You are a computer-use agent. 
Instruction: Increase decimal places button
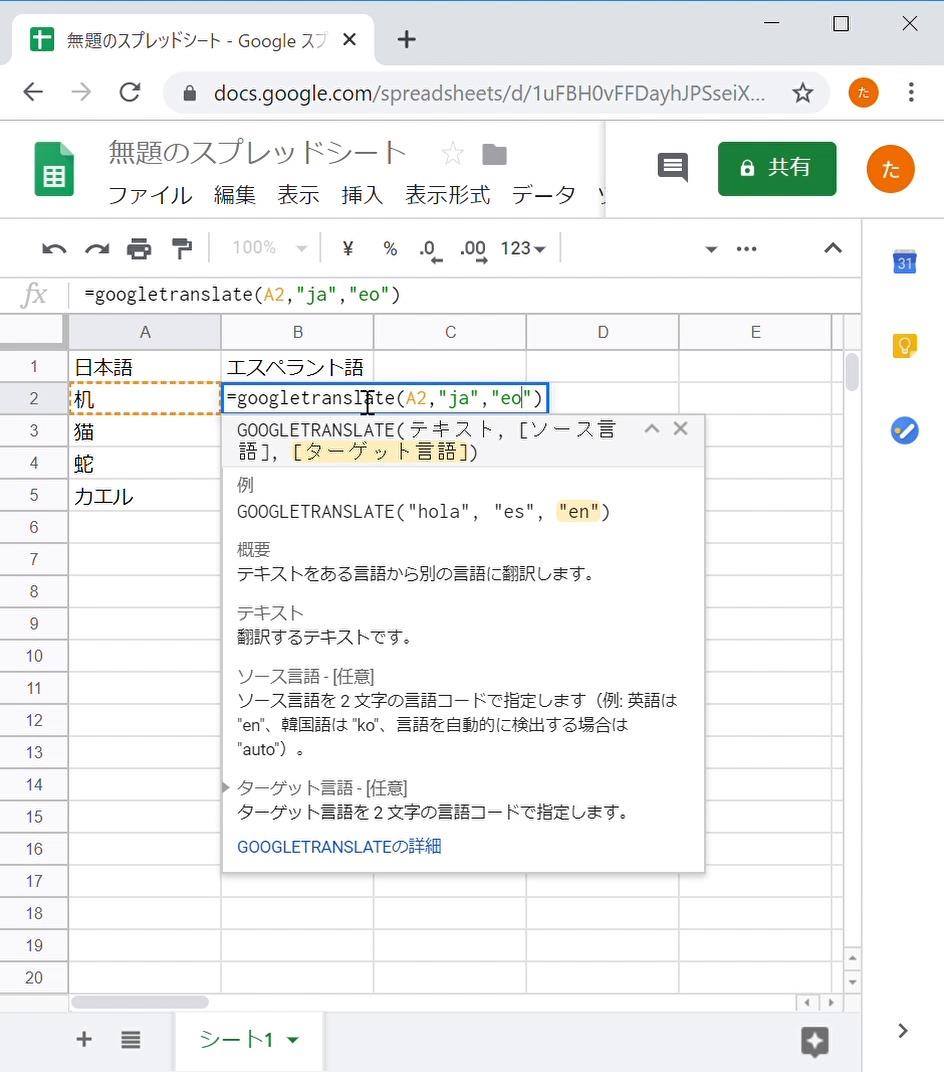(473, 250)
